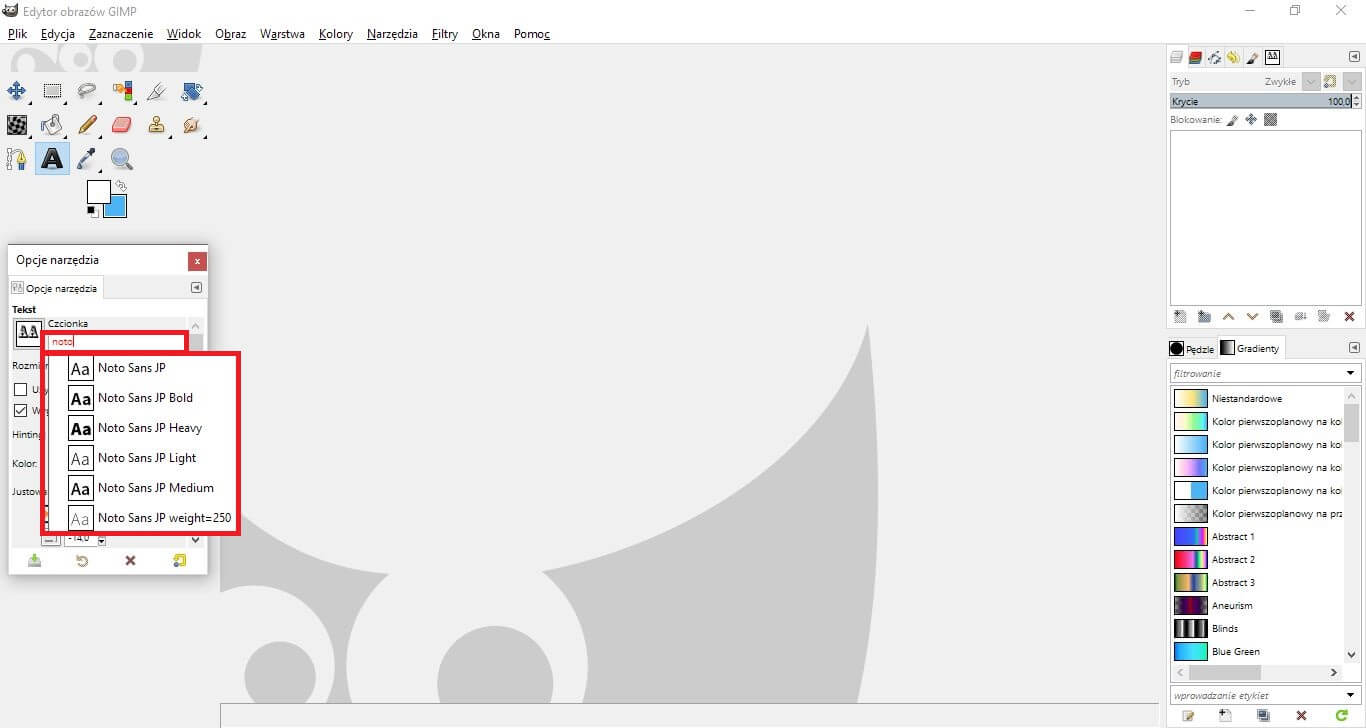The height and width of the screenshot is (728, 1366).
Task: Lower layer with down arrow
Action: (x=1252, y=316)
